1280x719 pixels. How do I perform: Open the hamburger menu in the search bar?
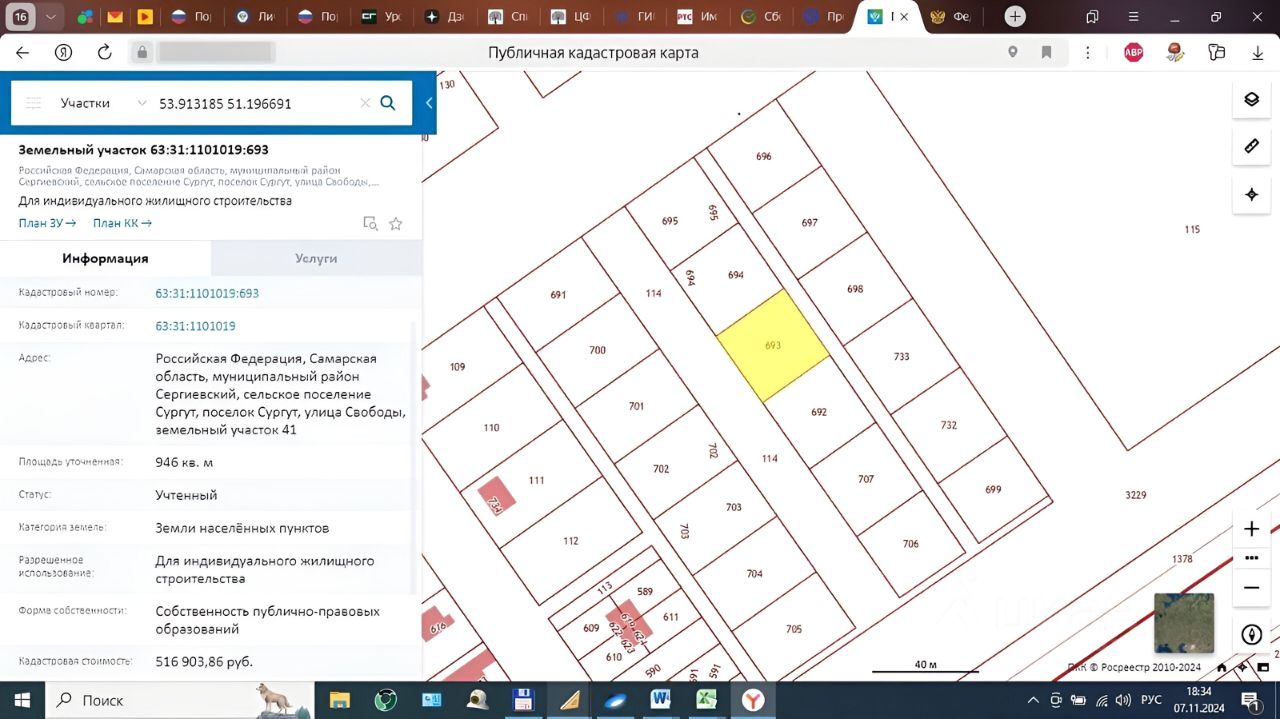coord(33,103)
